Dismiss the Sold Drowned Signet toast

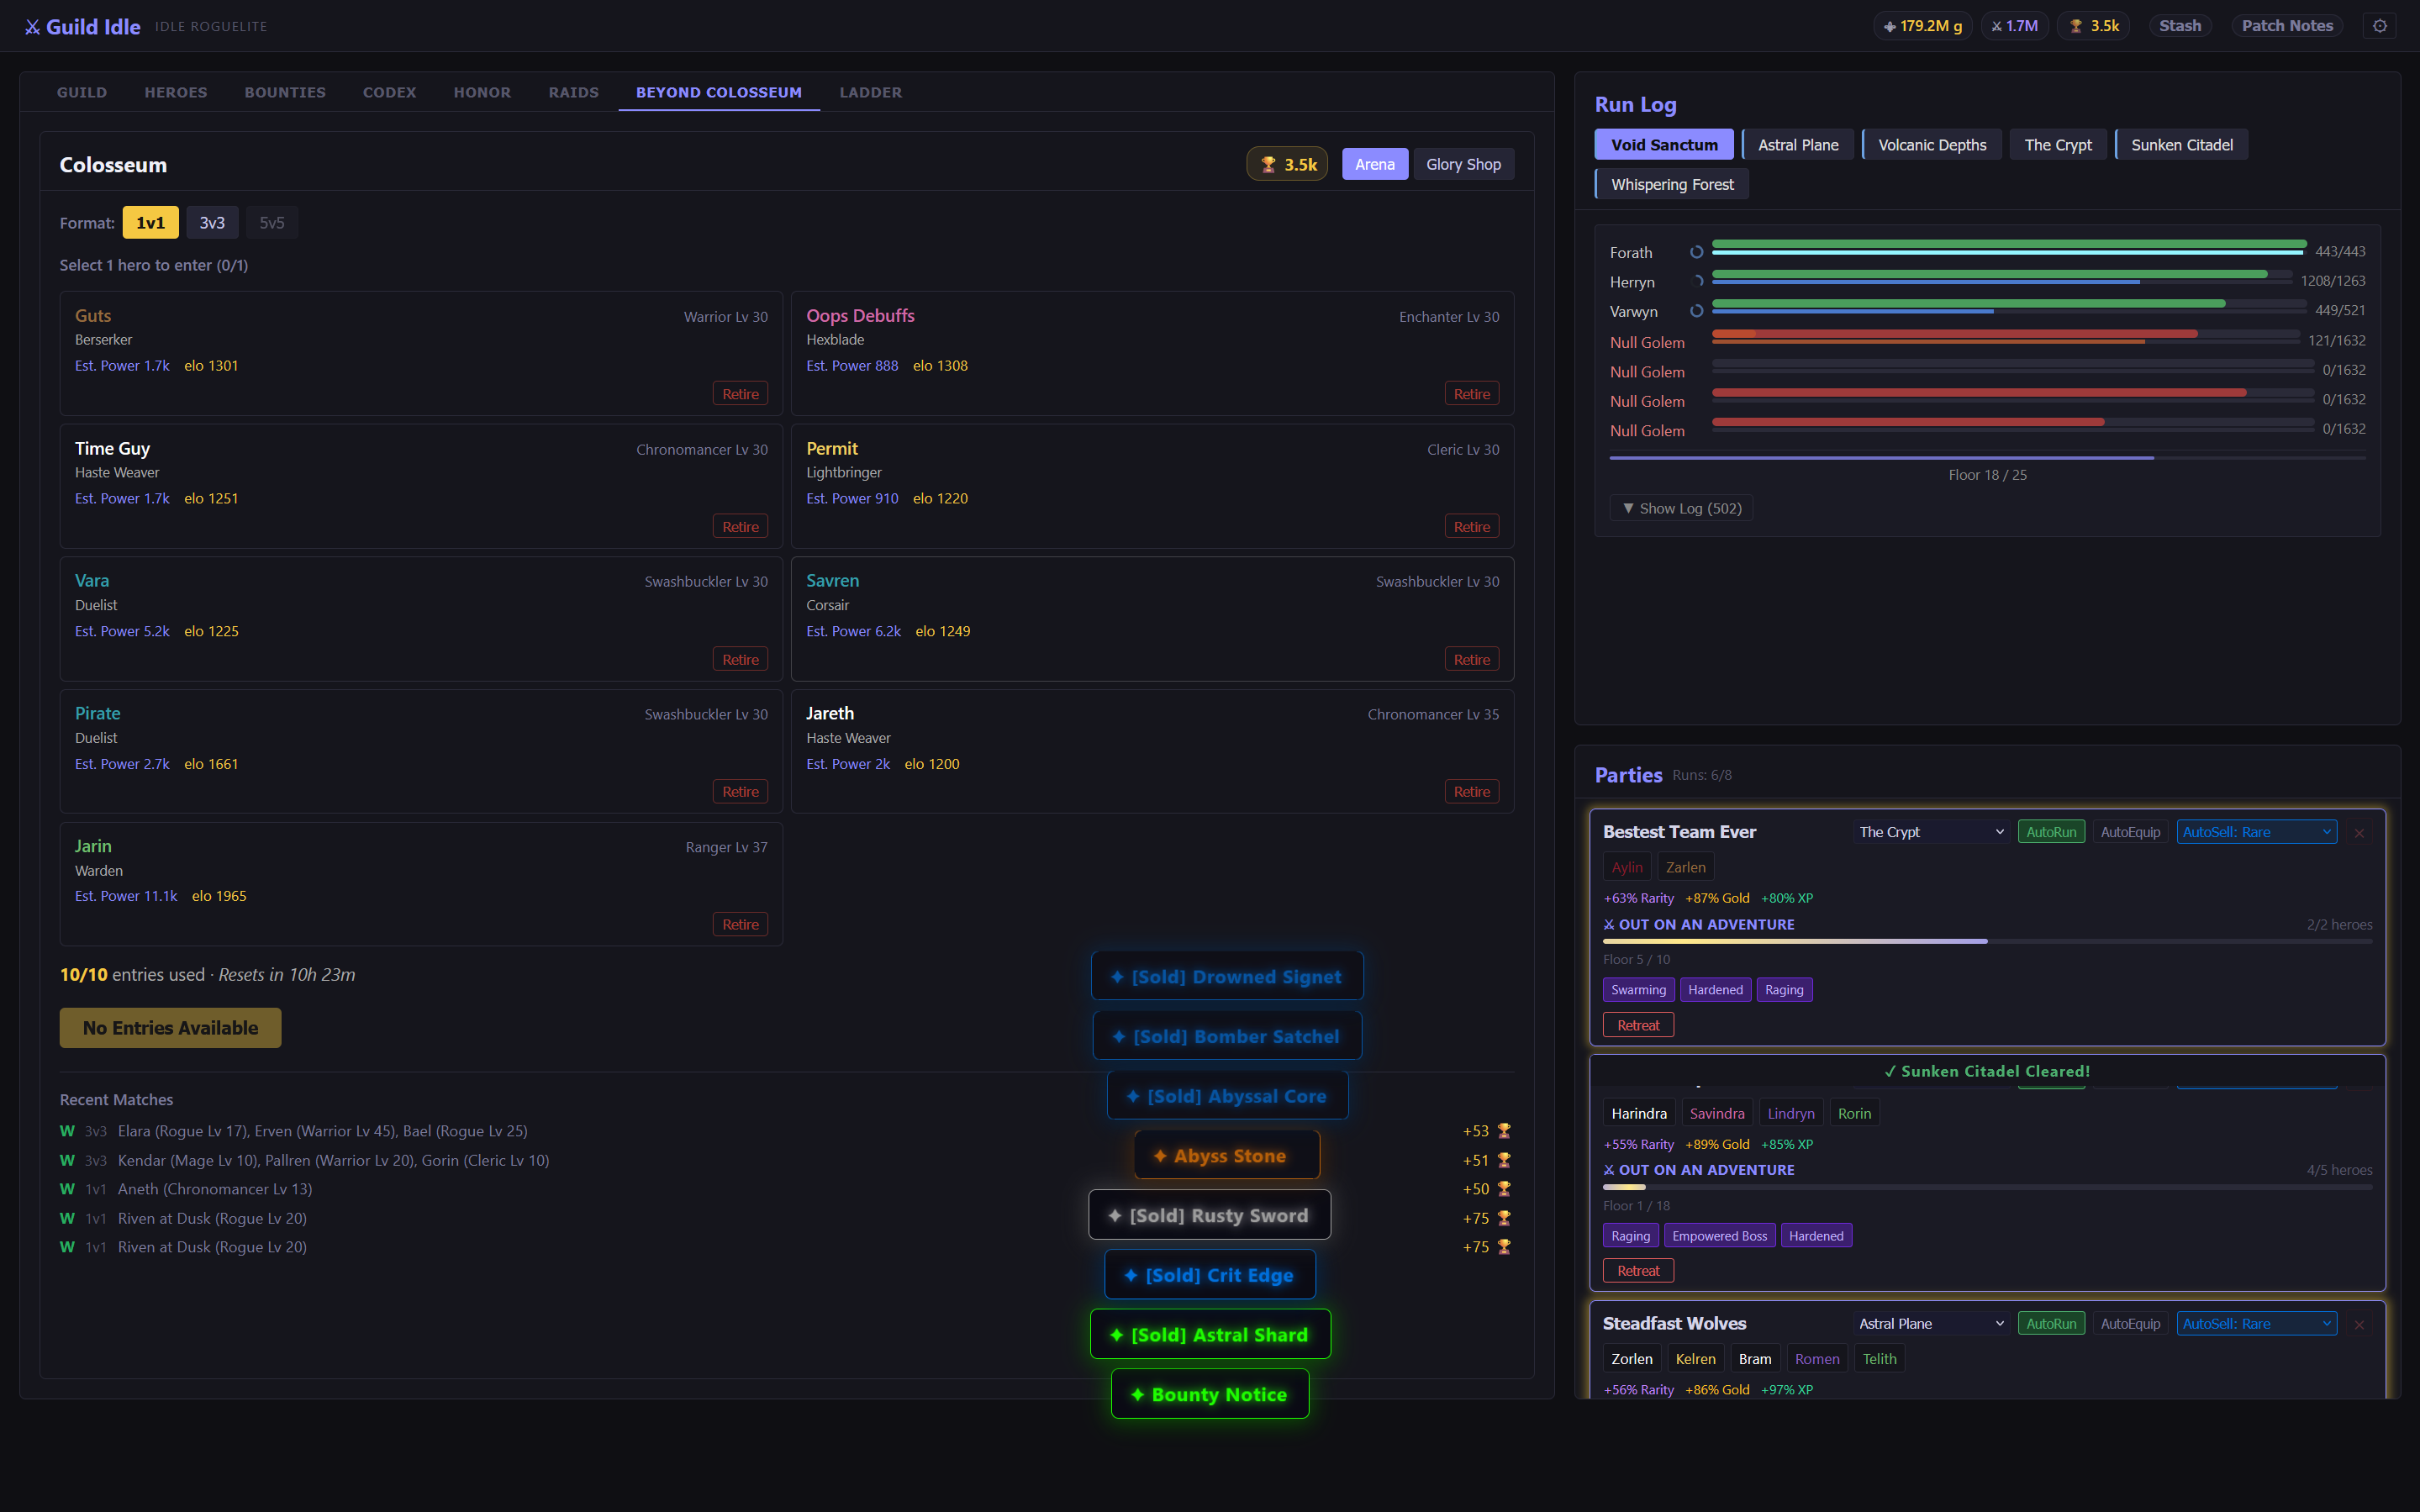click(x=1227, y=976)
